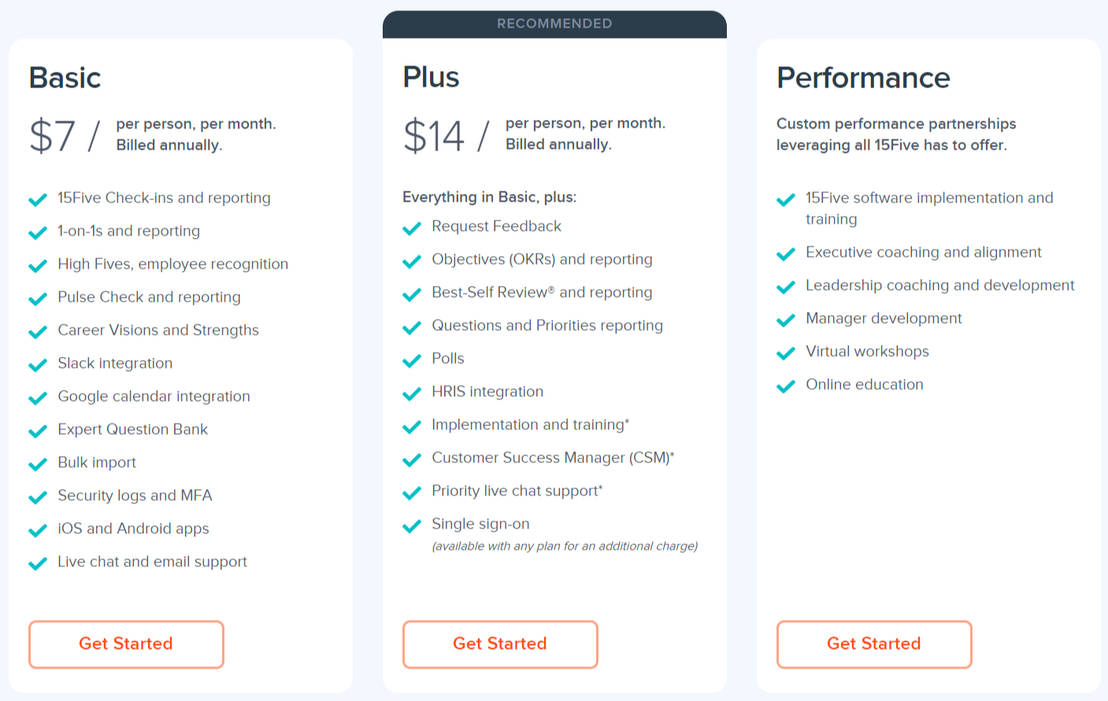Click checkmark next to Online education
The image size is (1108, 701).
coord(786,386)
